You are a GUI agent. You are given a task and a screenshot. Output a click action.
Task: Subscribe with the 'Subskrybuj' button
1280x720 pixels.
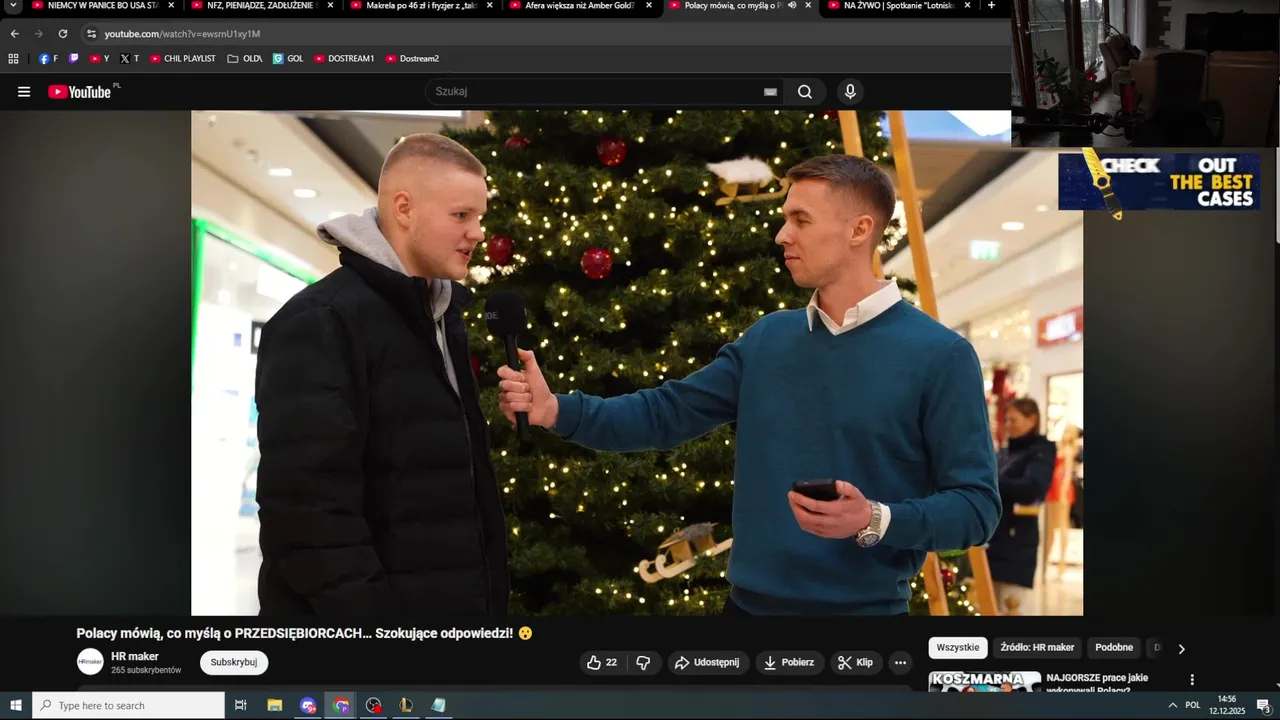coord(234,662)
